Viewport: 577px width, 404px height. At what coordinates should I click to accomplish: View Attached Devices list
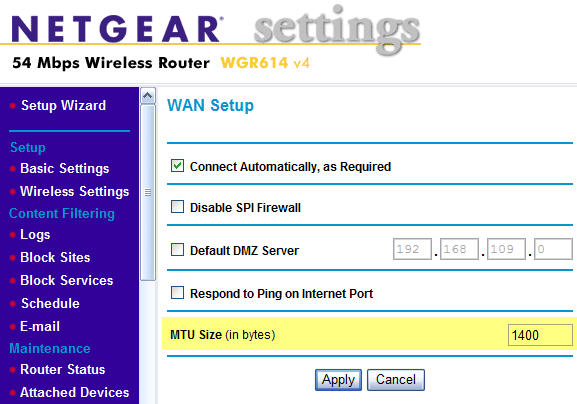75,392
